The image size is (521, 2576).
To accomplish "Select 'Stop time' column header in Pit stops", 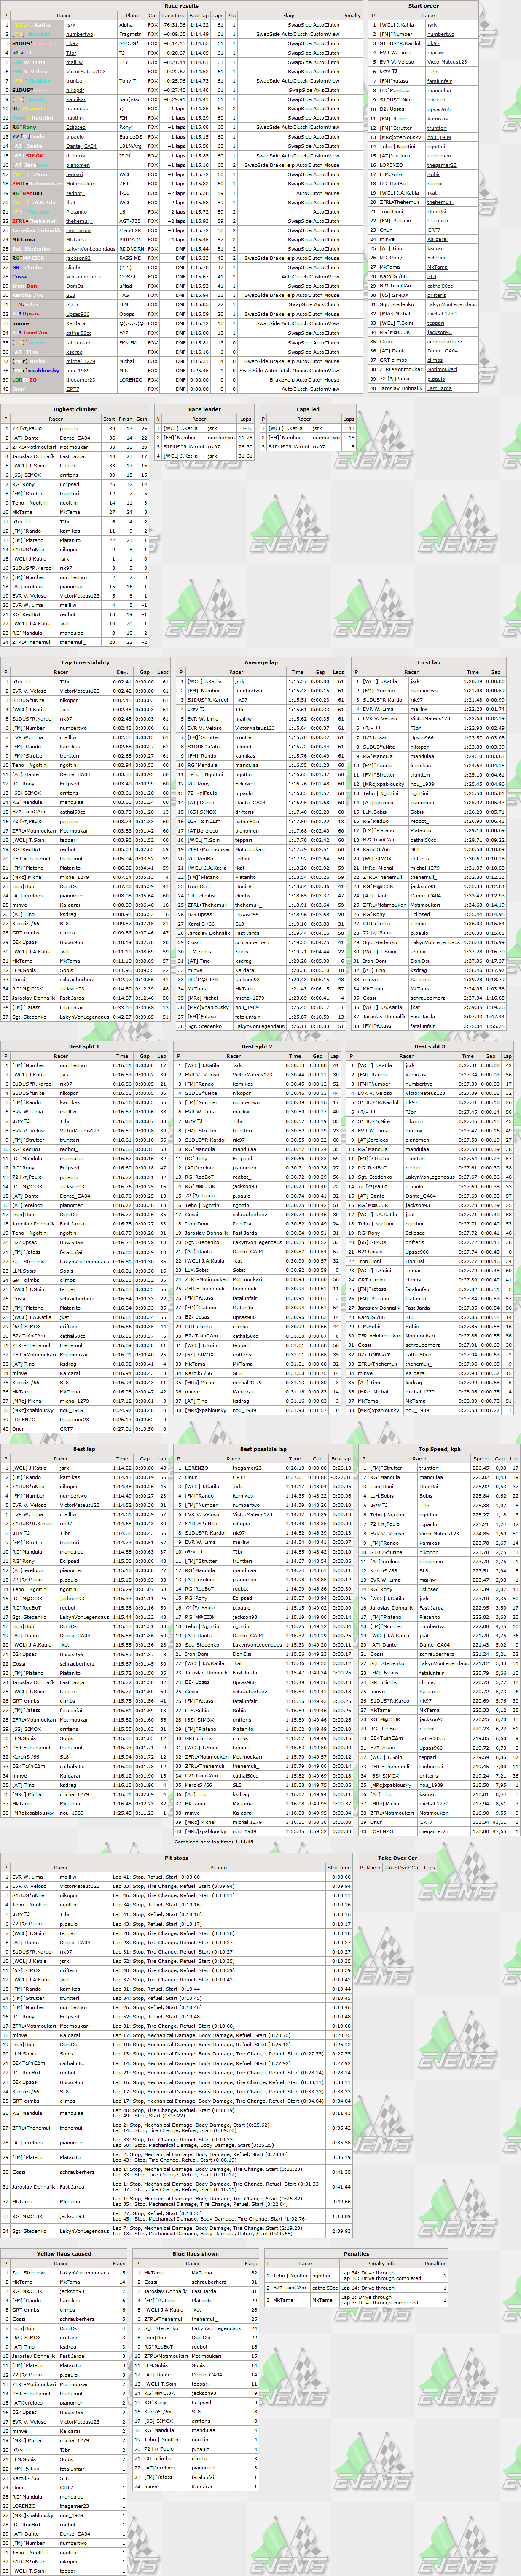I will point(339,1867).
